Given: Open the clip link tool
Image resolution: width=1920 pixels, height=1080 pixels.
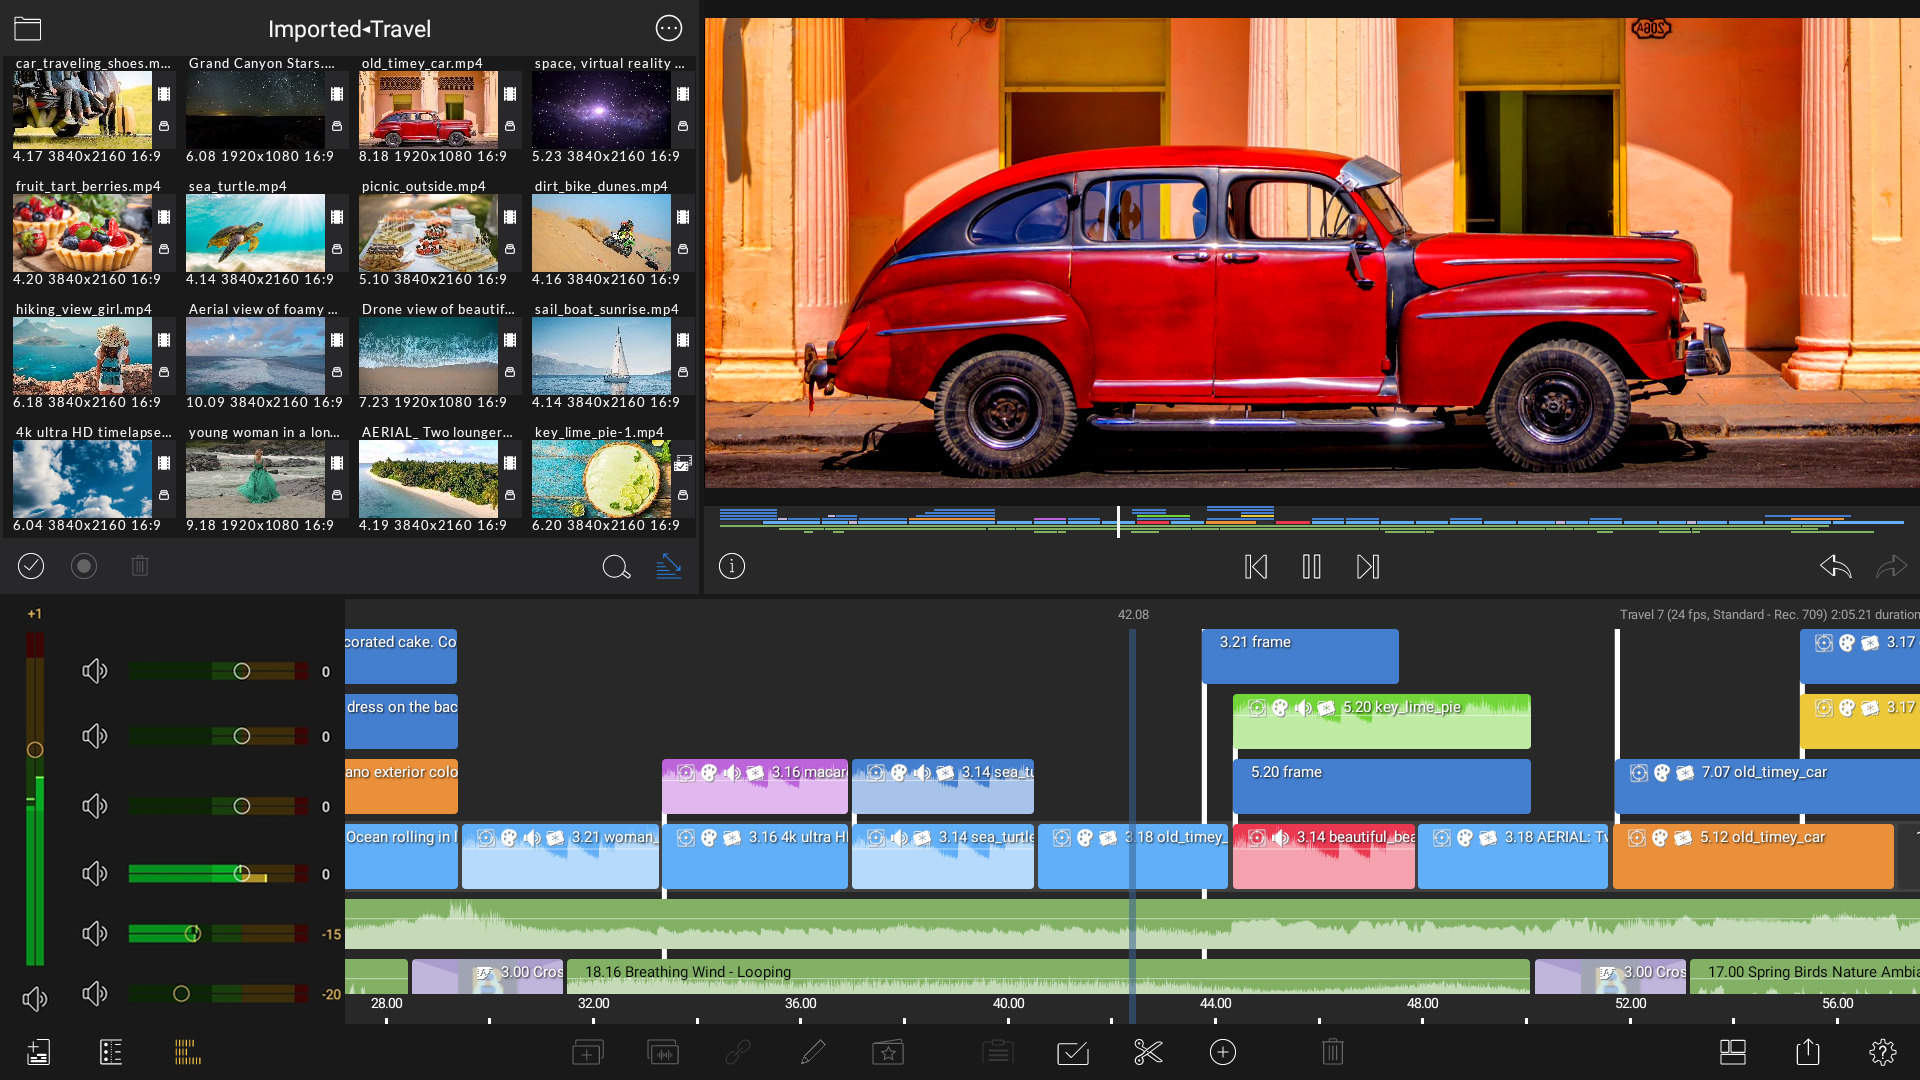Looking at the screenshot, I should pyautogui.click(x=738, y=1052).
